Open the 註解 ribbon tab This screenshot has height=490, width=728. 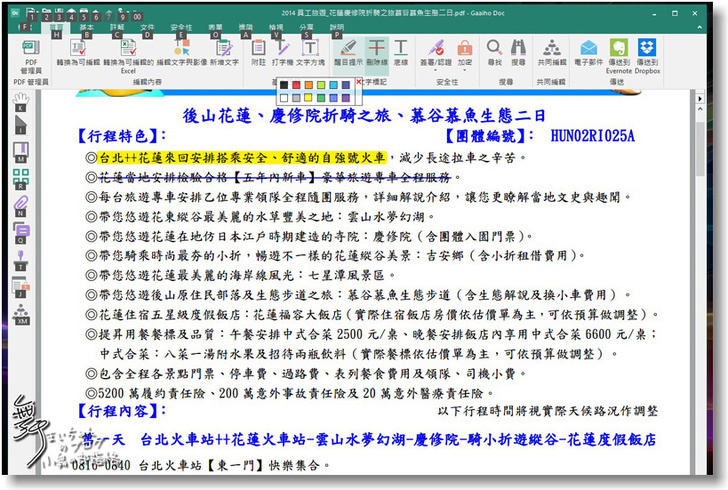(117, 27)
